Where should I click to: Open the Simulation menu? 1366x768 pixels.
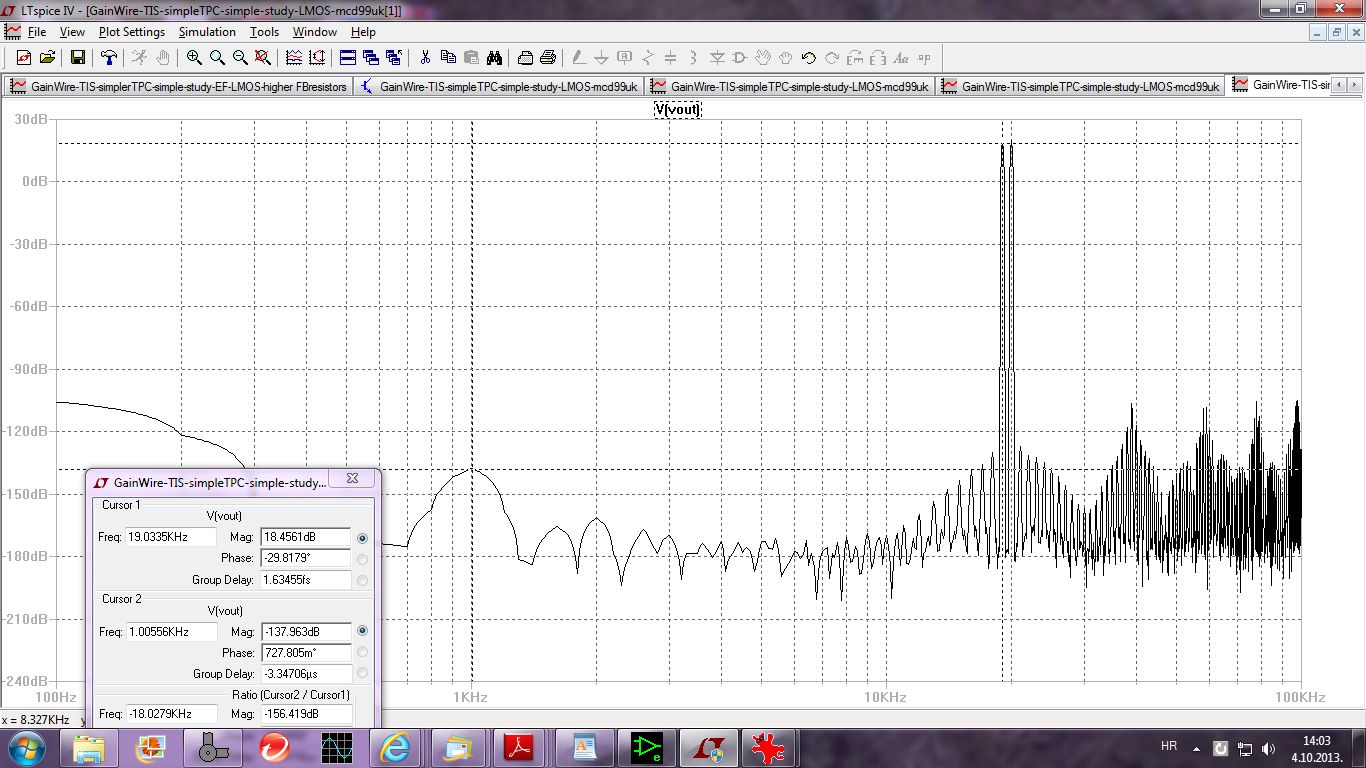(x=207, y=32)
